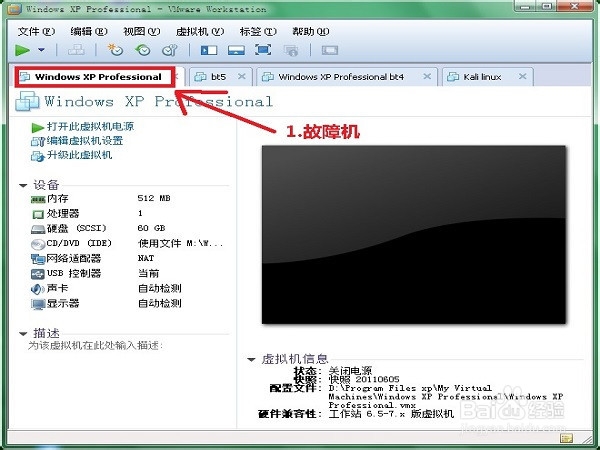This screenshot has width=600, height=450.
Task: Click the 快照 20110605 snapshot text
Action: [364, 379]
